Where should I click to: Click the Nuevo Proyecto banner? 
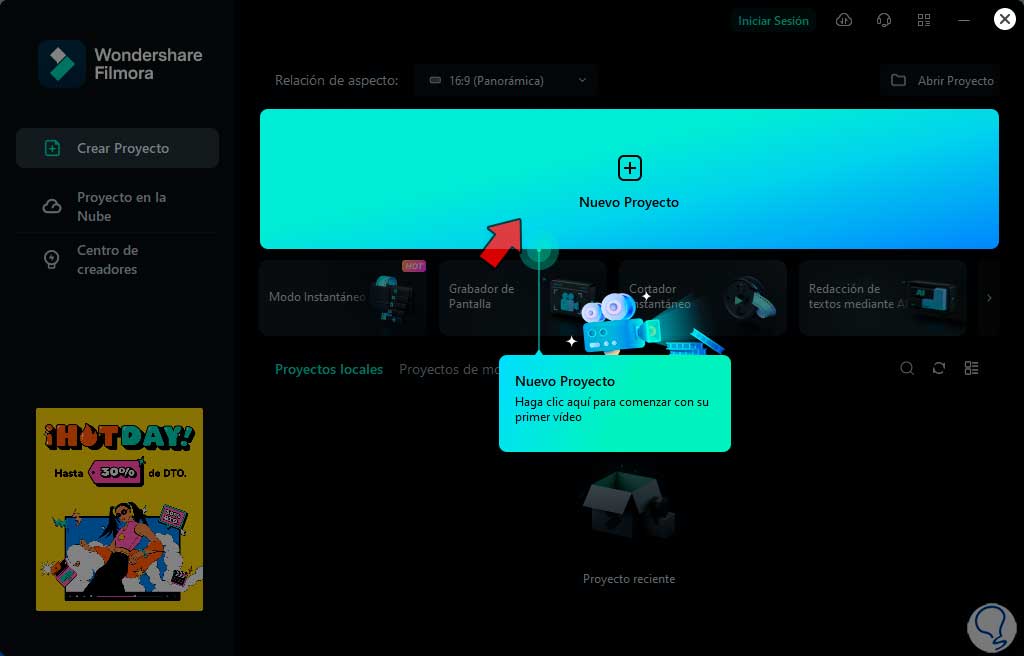(x=629, y=179)
